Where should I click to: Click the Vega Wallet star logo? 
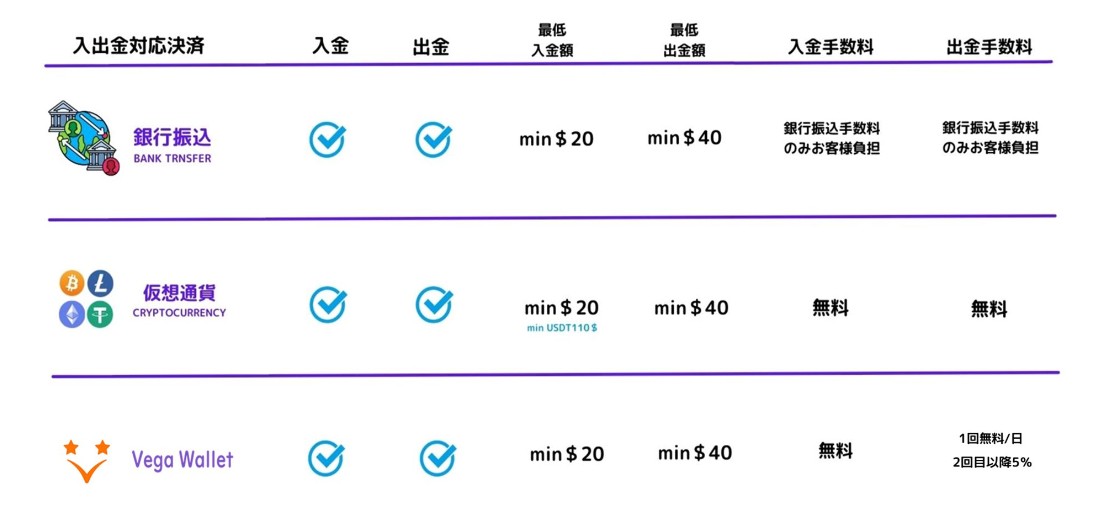click(86, 460)
